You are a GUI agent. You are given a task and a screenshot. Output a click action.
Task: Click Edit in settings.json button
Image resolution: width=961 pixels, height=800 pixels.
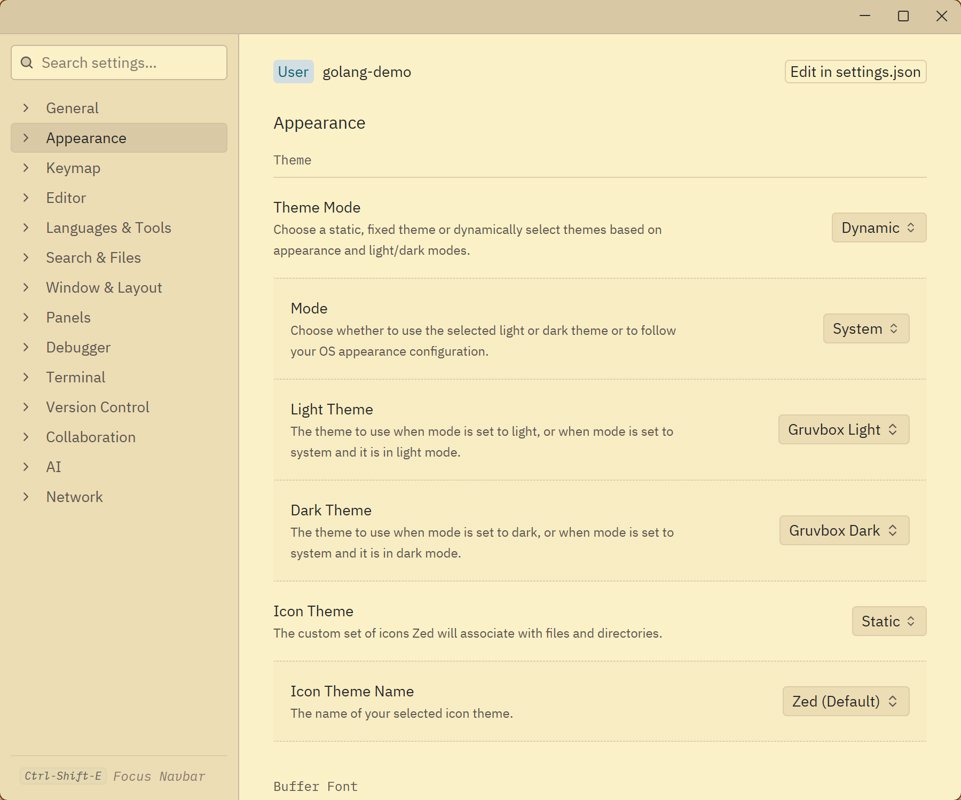(x=855, y=72)
